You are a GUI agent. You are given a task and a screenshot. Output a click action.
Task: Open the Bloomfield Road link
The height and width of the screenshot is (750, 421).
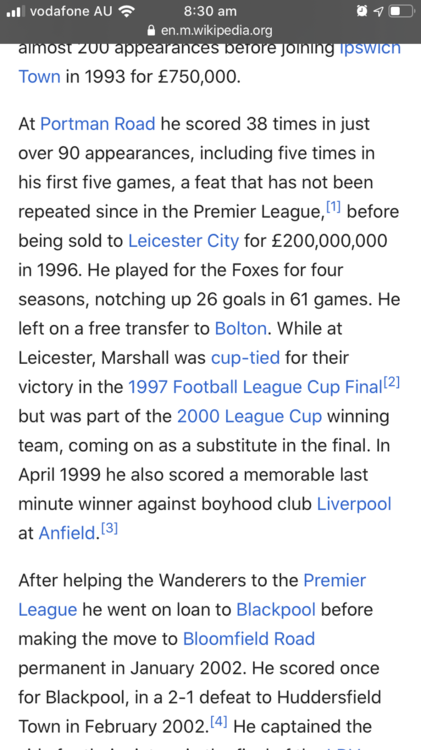(x=249, y=639)
